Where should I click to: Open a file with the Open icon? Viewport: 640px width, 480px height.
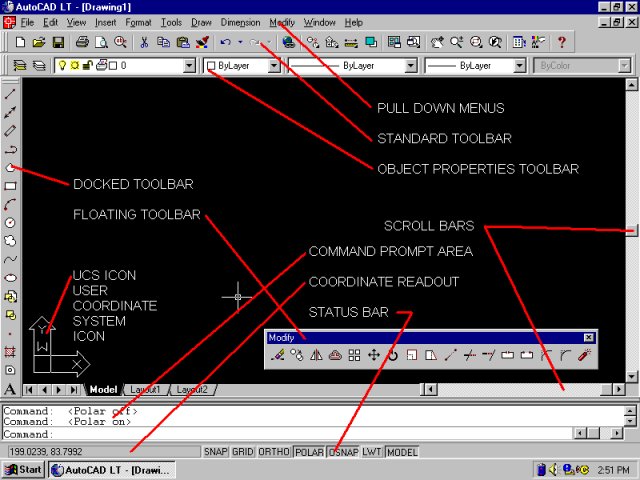tap(39, 42)
